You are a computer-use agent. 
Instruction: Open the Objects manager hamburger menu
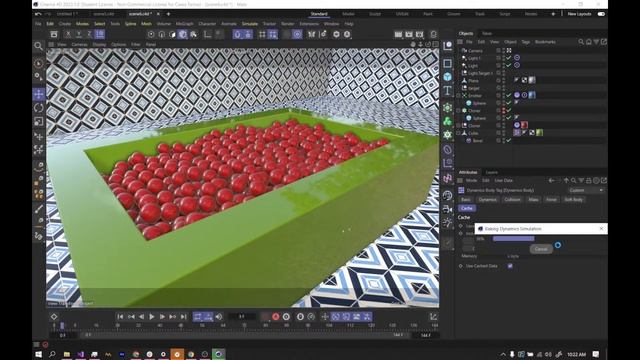(460, 42)
